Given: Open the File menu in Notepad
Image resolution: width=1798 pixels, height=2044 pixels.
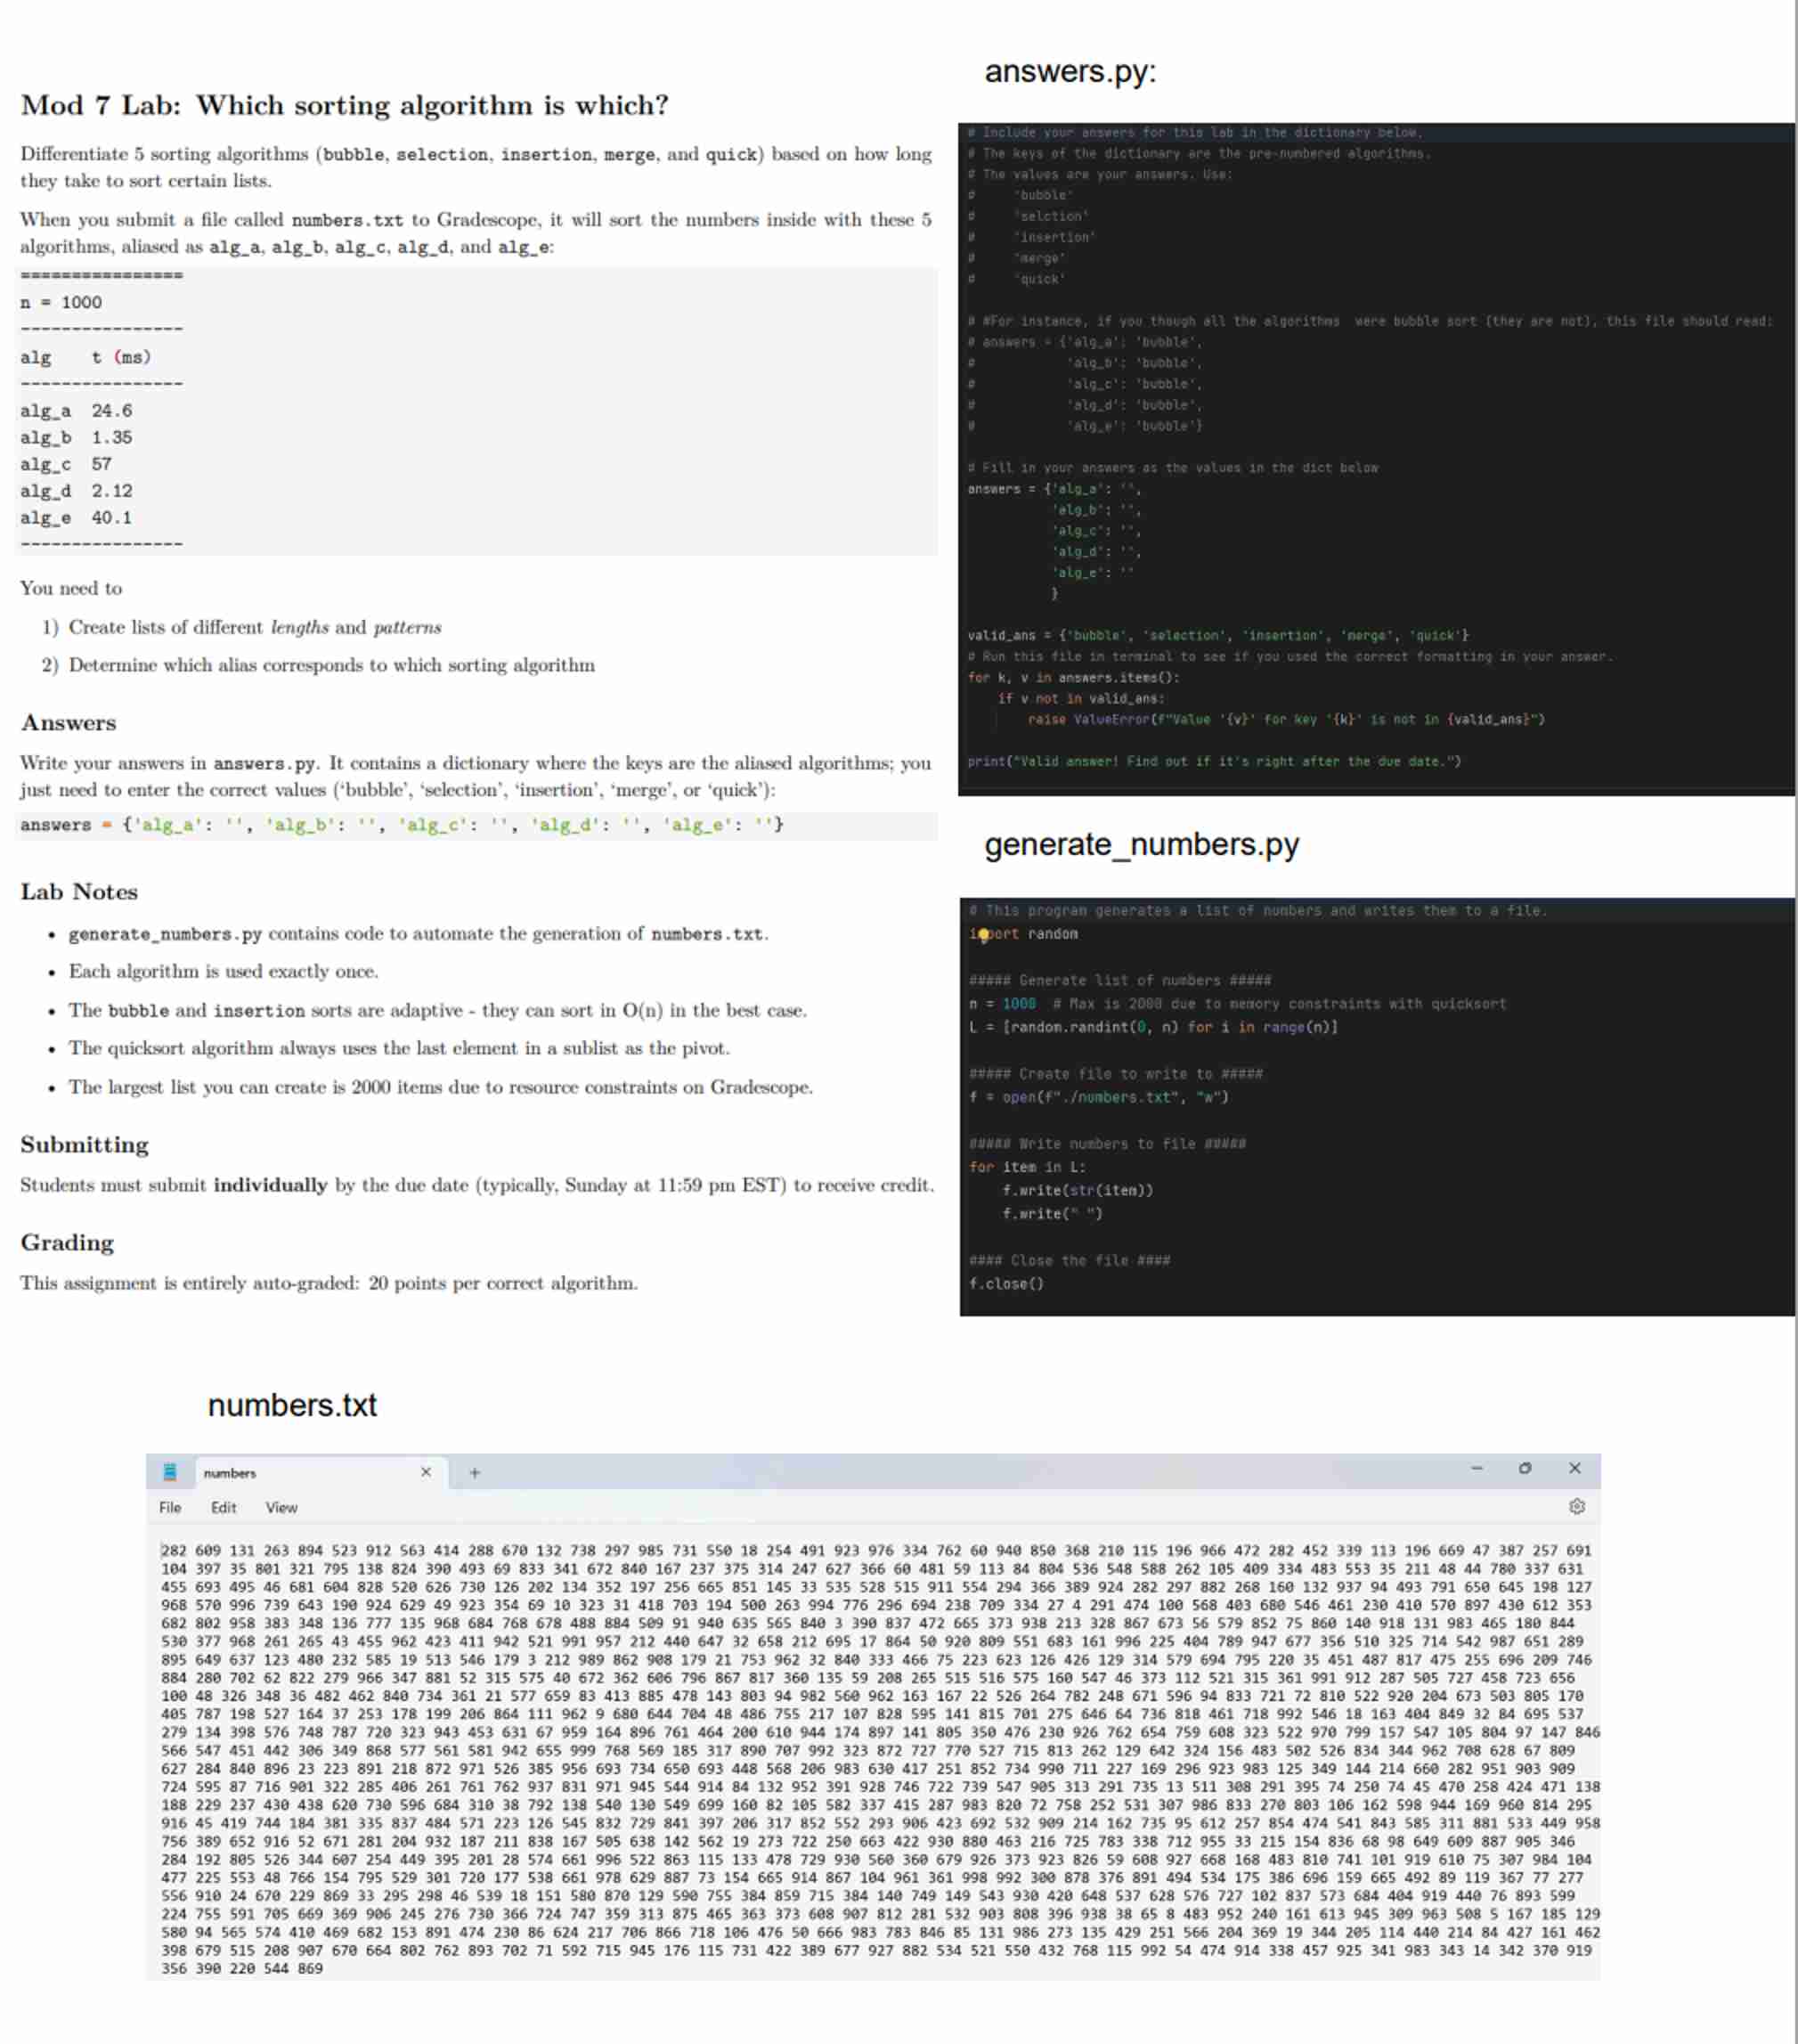Looking at the screenshot, I should click(x=170, y=1507).
